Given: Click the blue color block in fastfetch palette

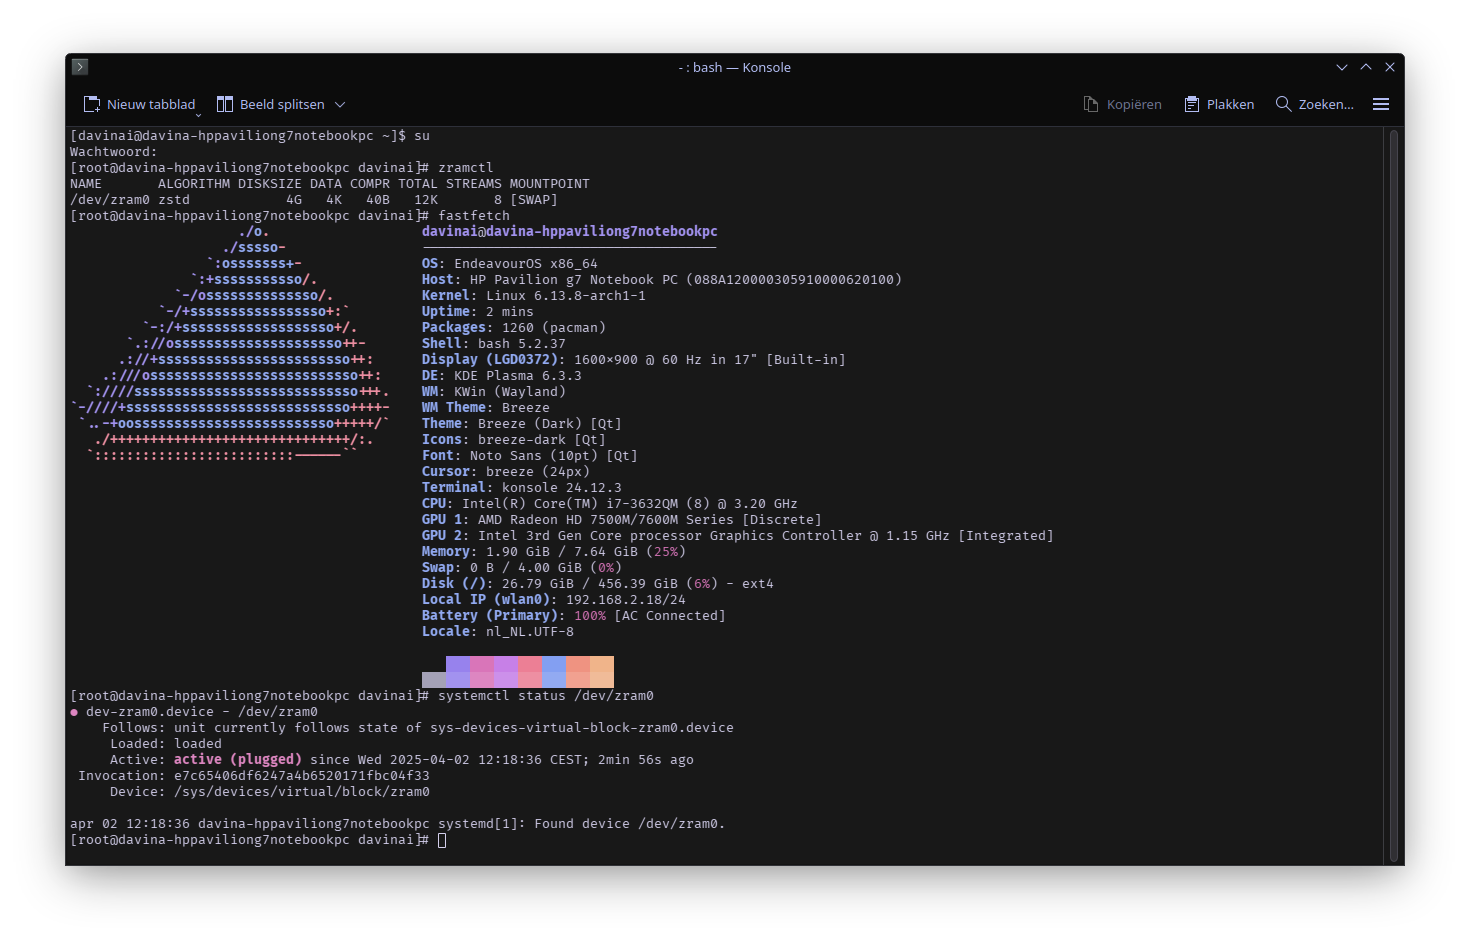Looking at the screenshot, I should point(554,671).
